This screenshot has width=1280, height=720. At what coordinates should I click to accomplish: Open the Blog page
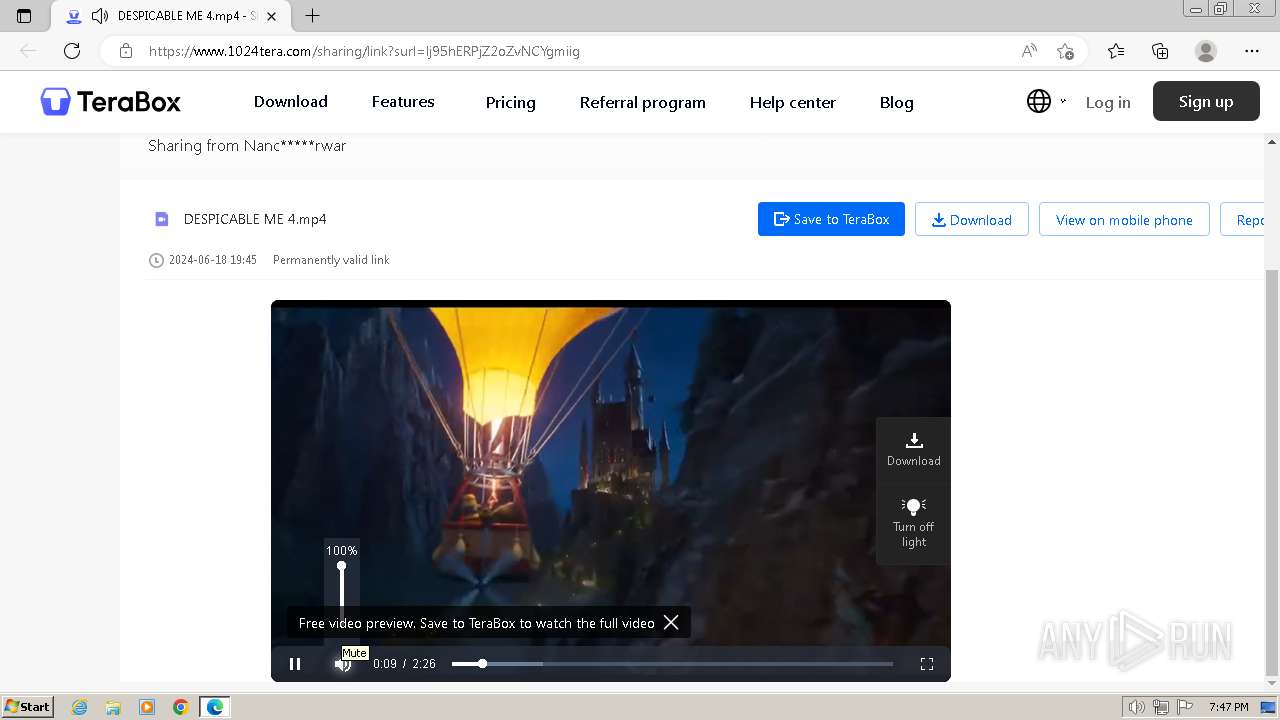pyautogui.click(x=897, y=102)
